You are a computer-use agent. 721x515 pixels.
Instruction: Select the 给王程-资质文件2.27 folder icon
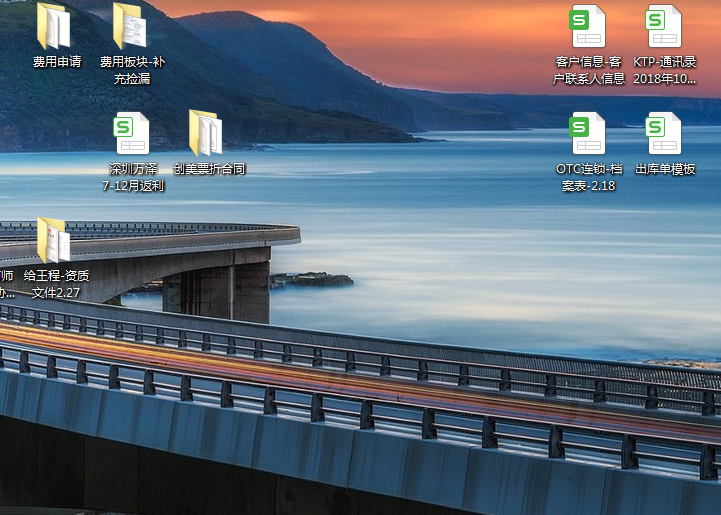54,241
